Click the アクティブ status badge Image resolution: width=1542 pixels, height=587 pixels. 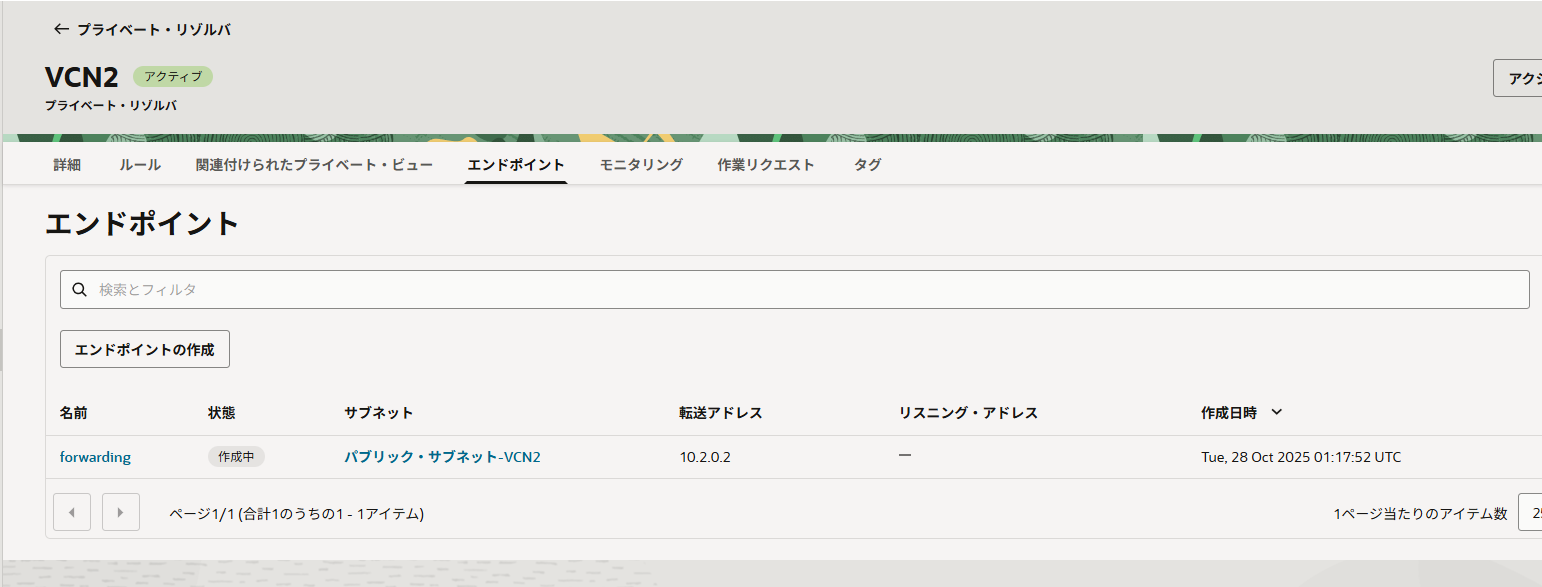[173, 77]
